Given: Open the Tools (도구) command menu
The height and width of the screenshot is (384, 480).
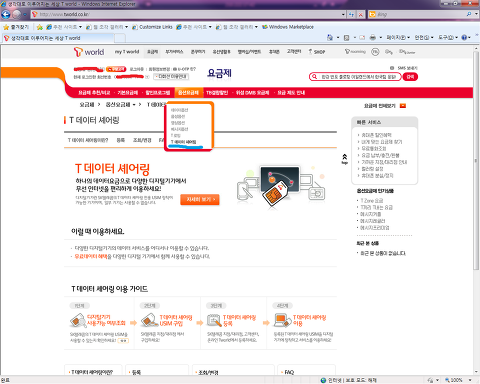Looking at the screenshot, I should point(448,38).
